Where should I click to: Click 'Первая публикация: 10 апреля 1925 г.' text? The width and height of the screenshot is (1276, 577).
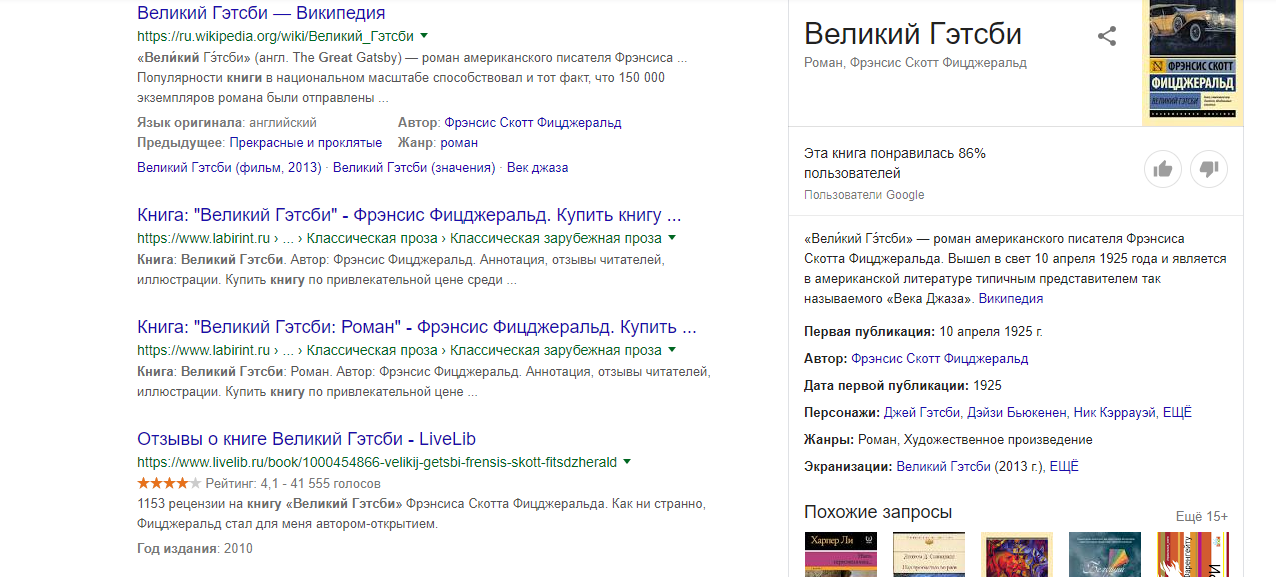coord(923,331)
